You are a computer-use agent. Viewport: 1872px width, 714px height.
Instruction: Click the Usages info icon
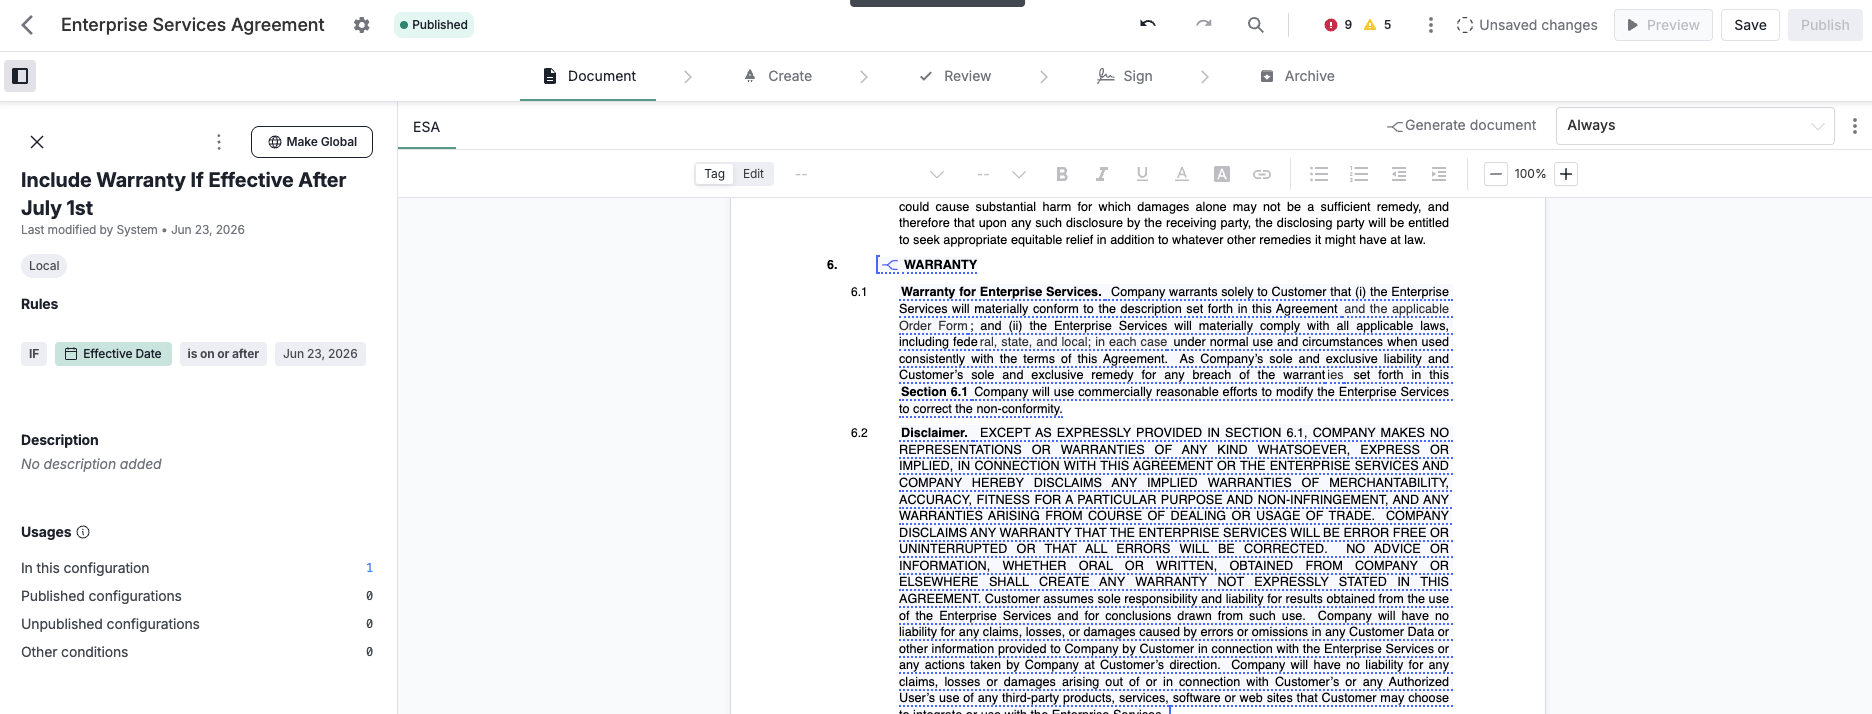tap(83, 532)
